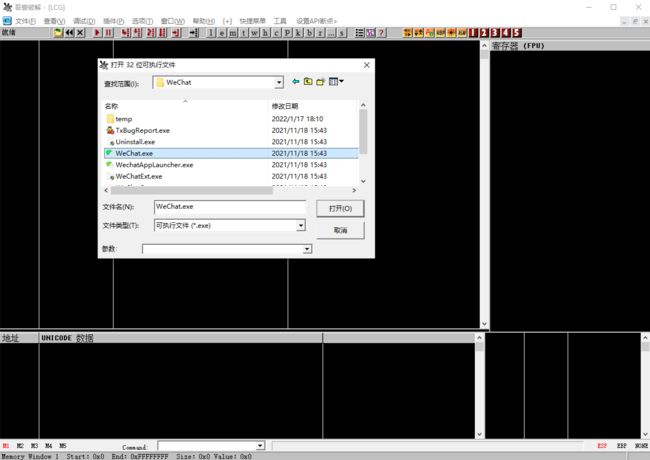Click the Go to address icon
Screen dimensions: 650x460
pos(194,33)
